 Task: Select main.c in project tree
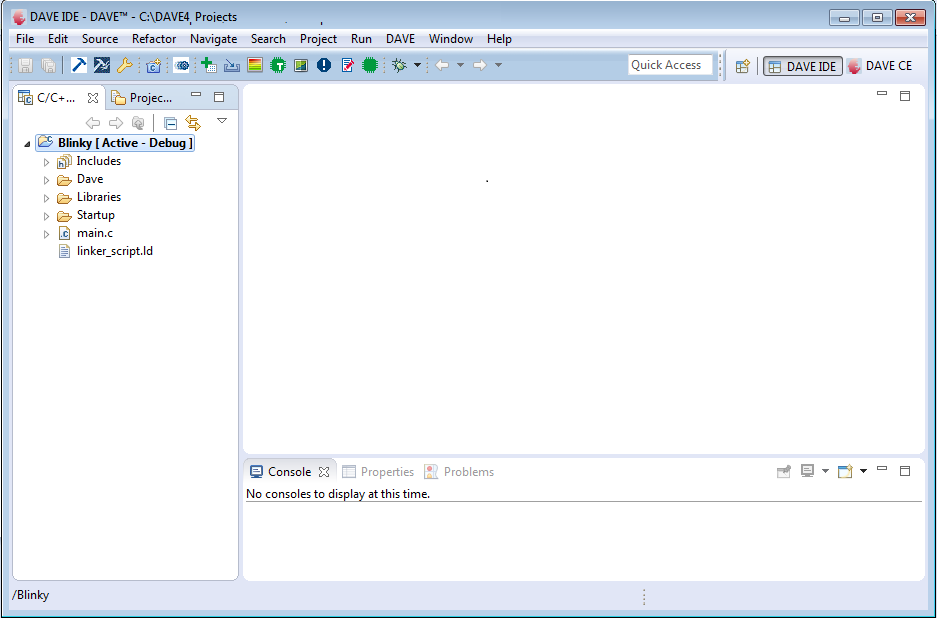pos(86,233)
